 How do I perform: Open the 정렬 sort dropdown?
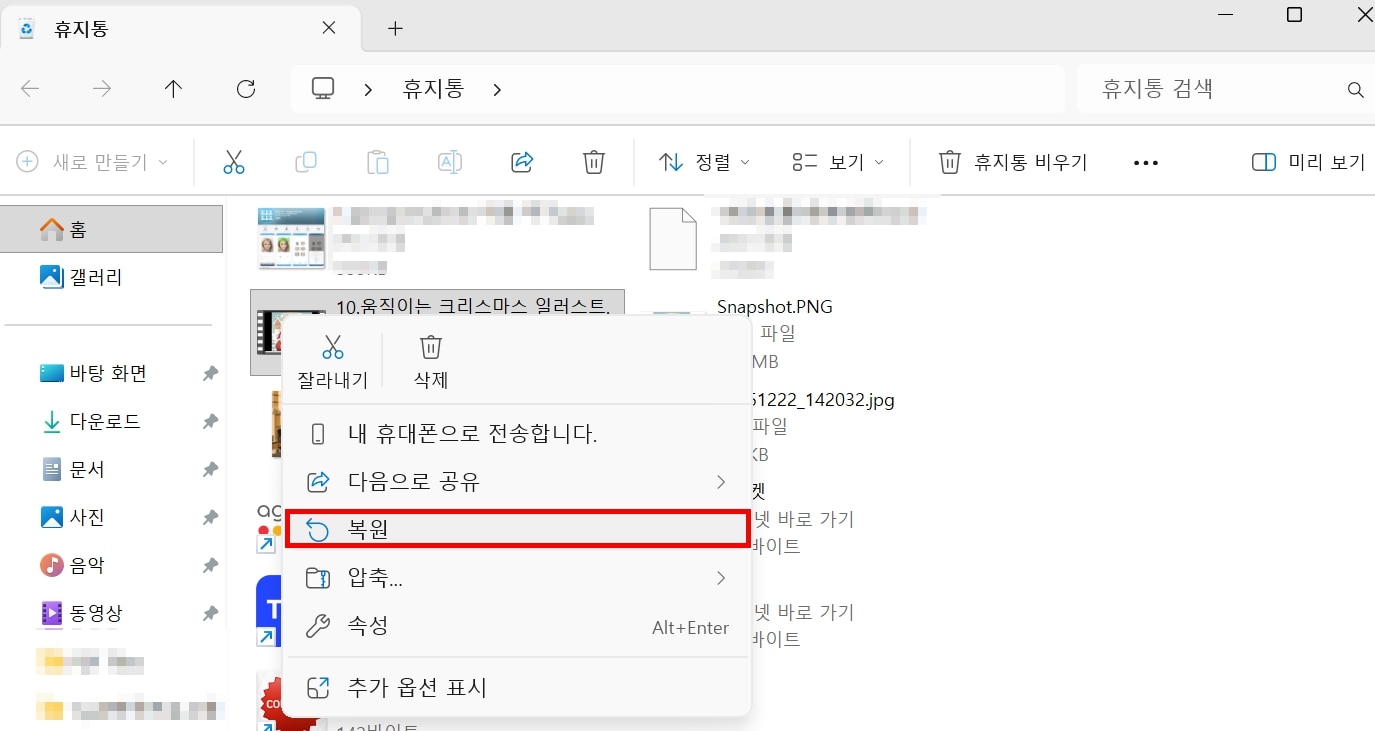(x=705, y=162)
